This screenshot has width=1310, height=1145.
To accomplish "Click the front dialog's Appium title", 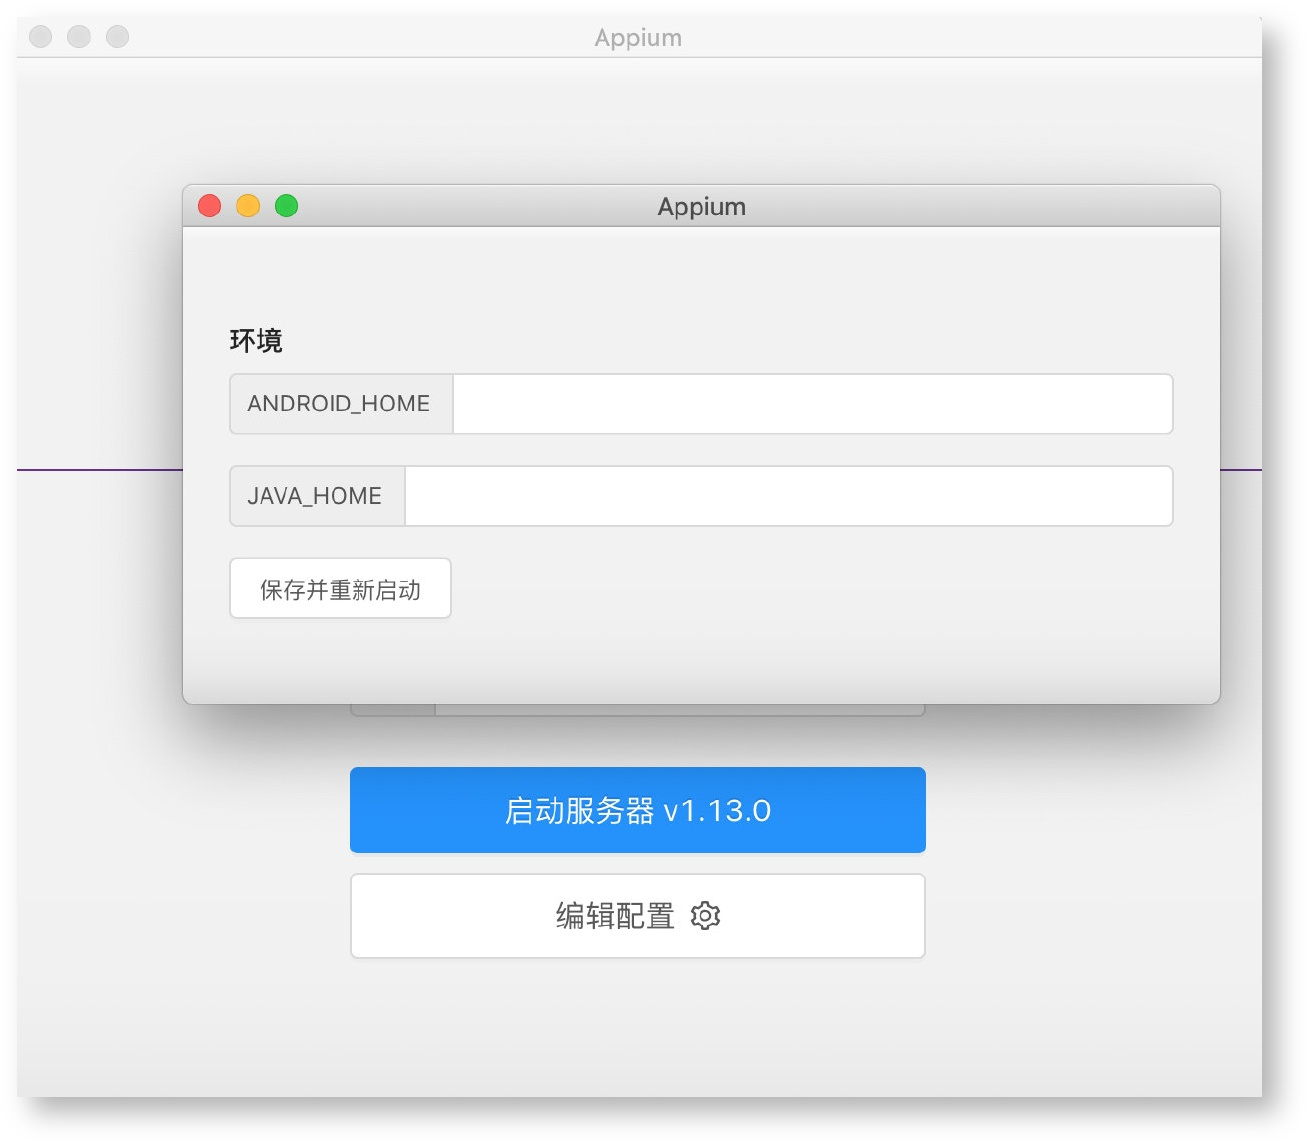I will 702,207.
